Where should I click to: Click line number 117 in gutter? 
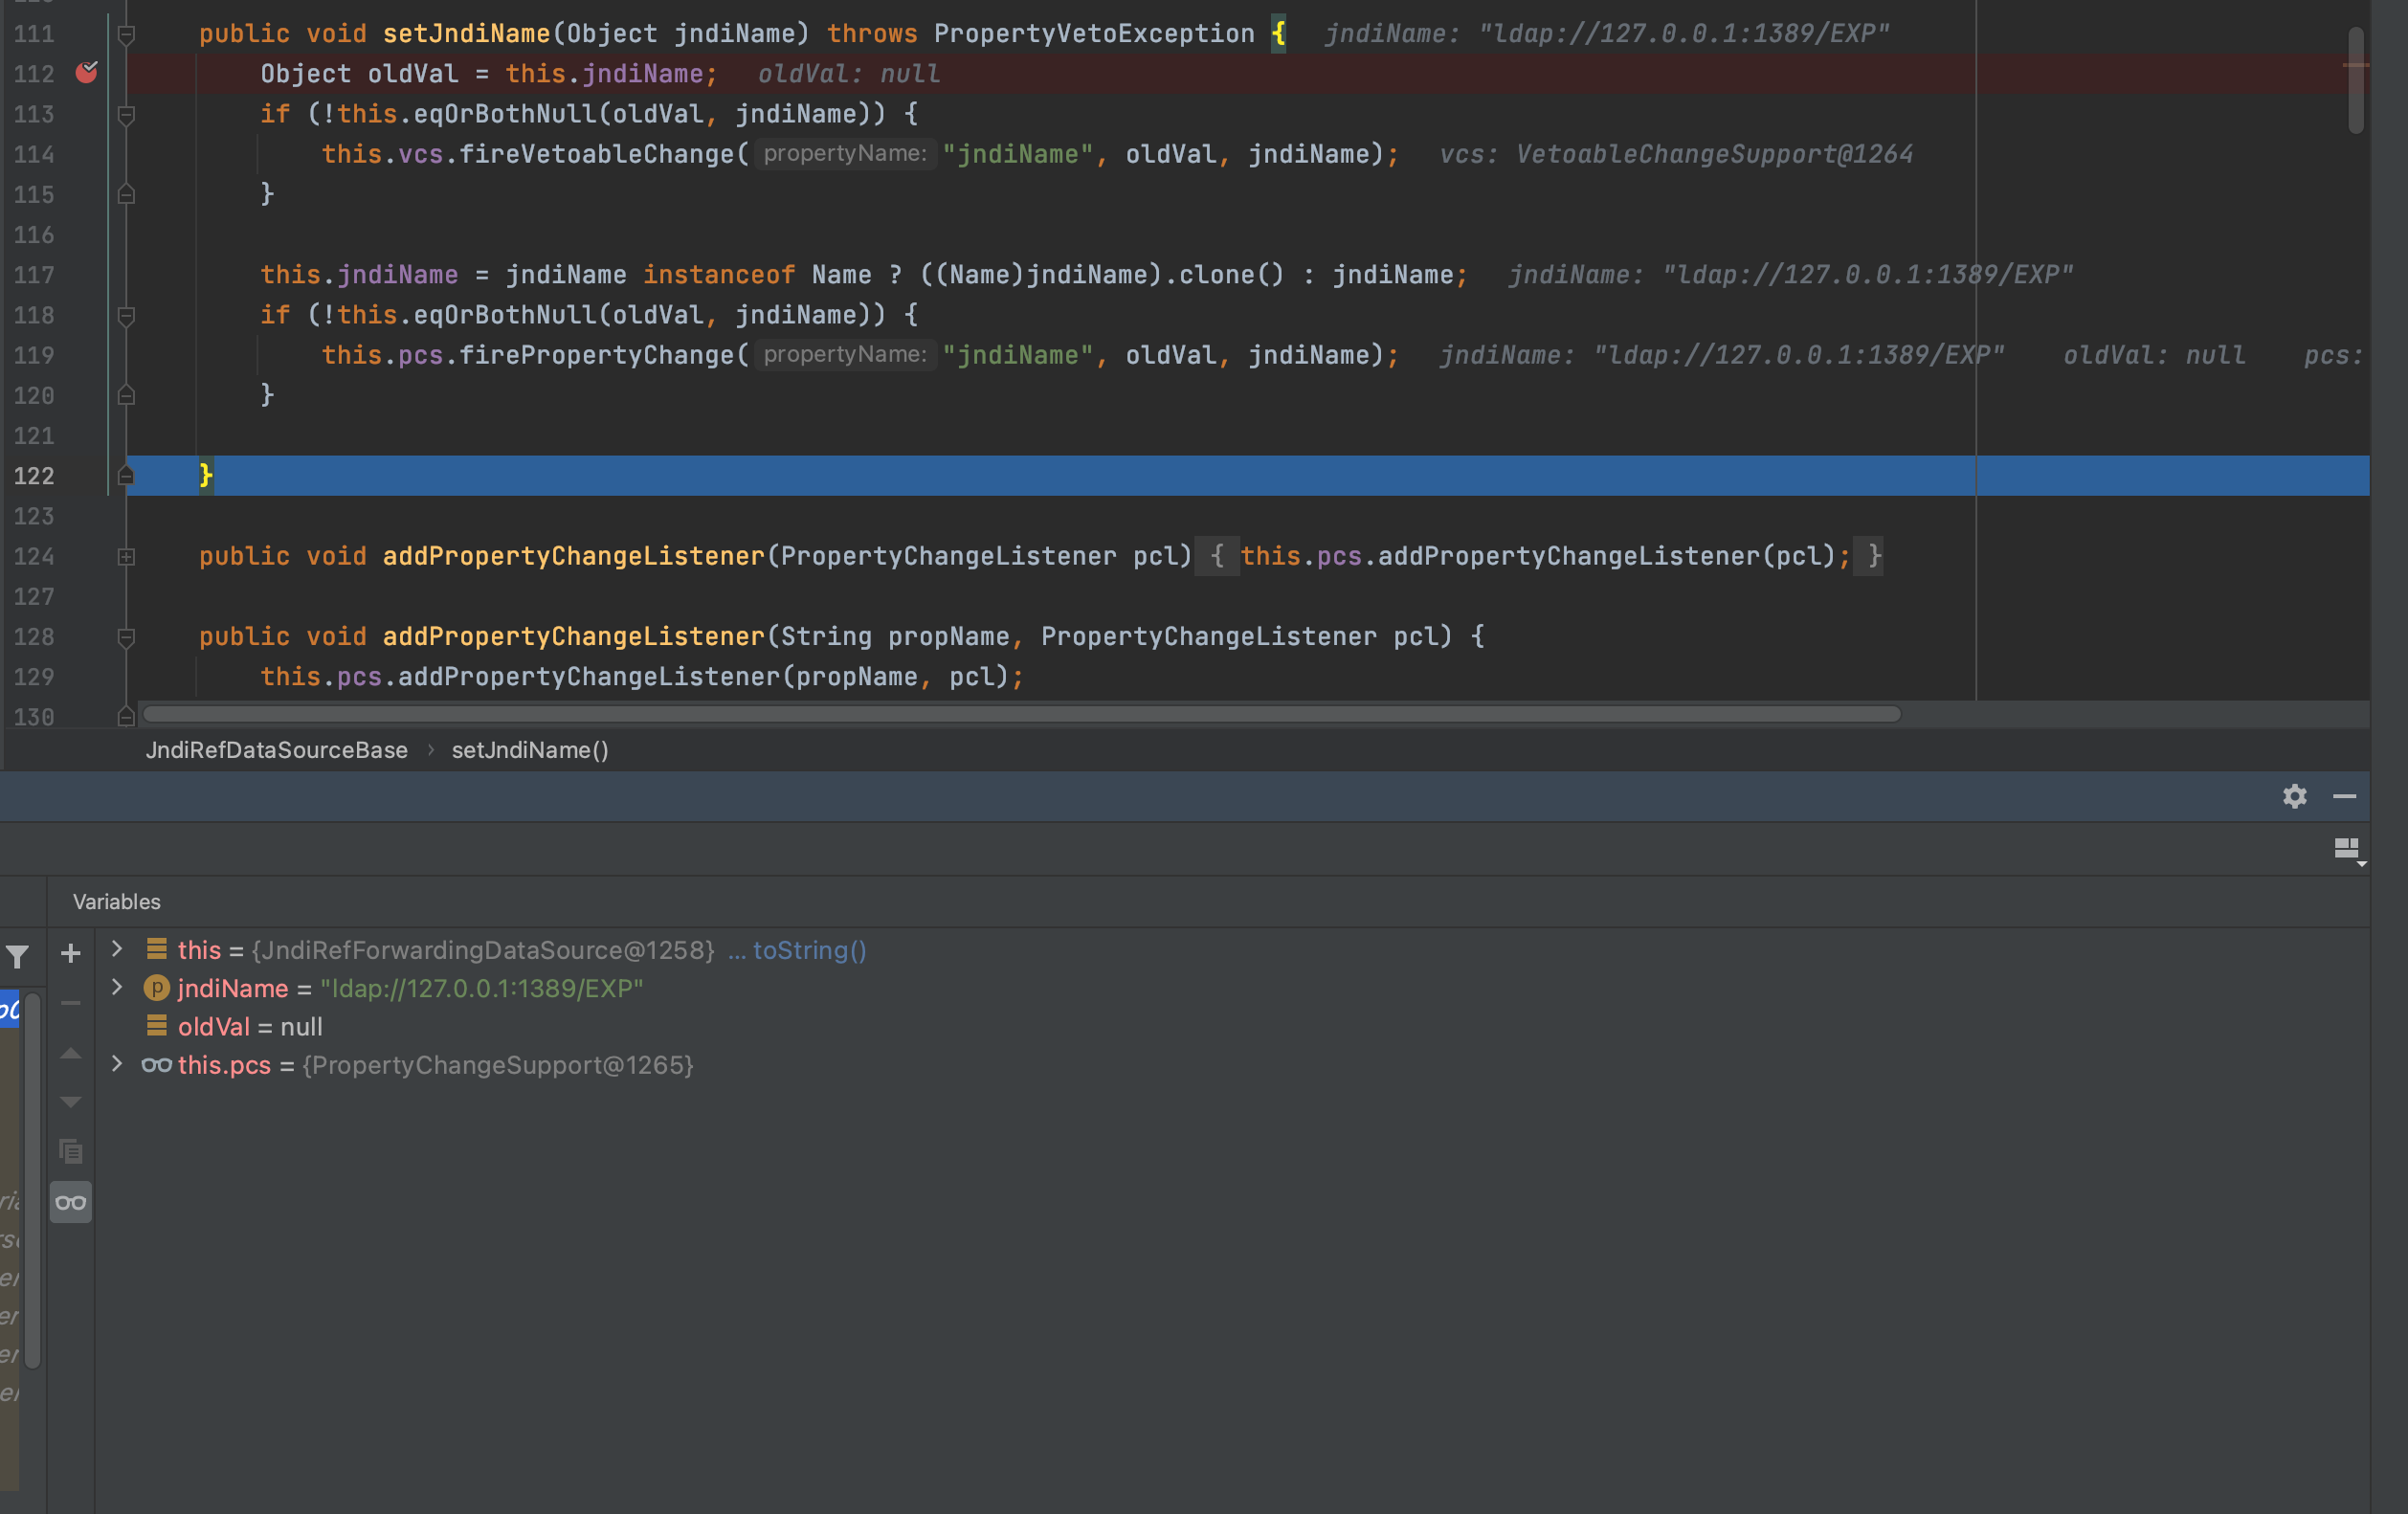point(34,275)
